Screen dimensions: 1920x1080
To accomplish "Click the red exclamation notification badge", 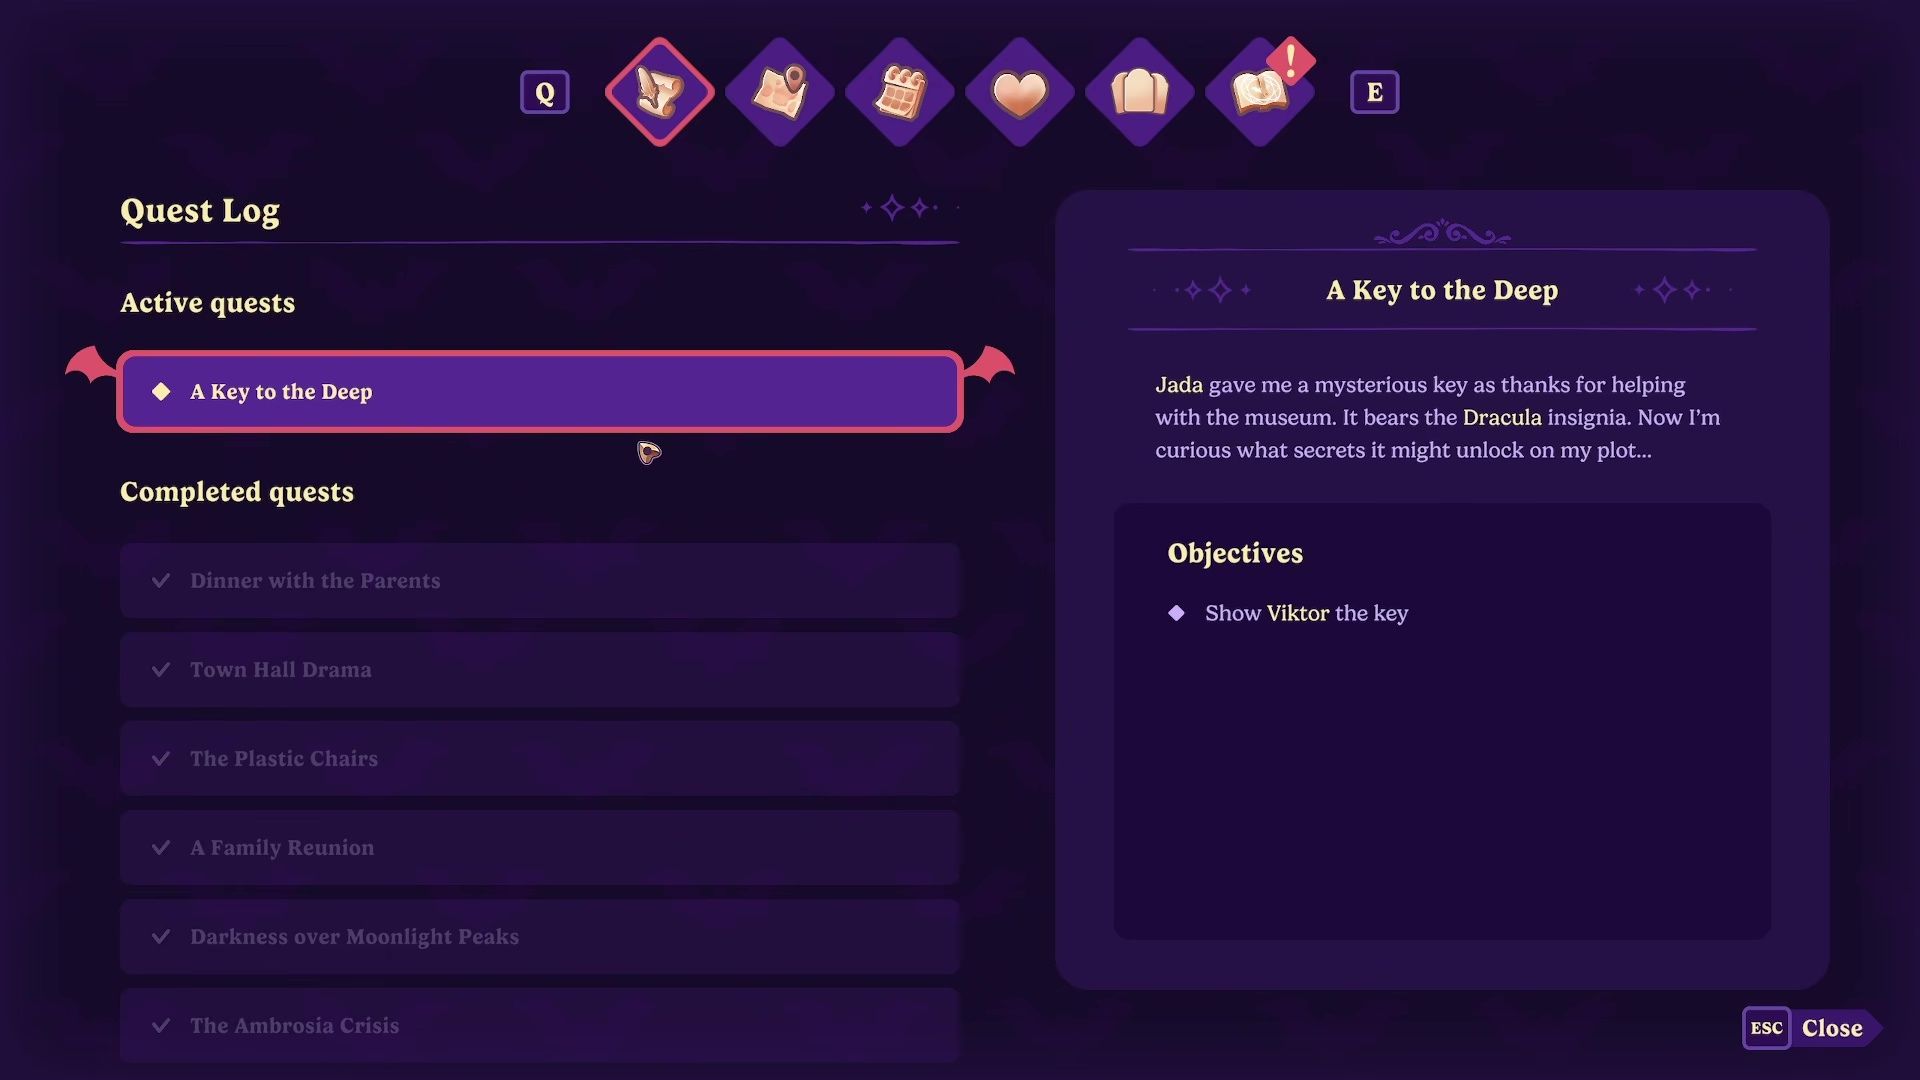I will tap(1291, 61).
